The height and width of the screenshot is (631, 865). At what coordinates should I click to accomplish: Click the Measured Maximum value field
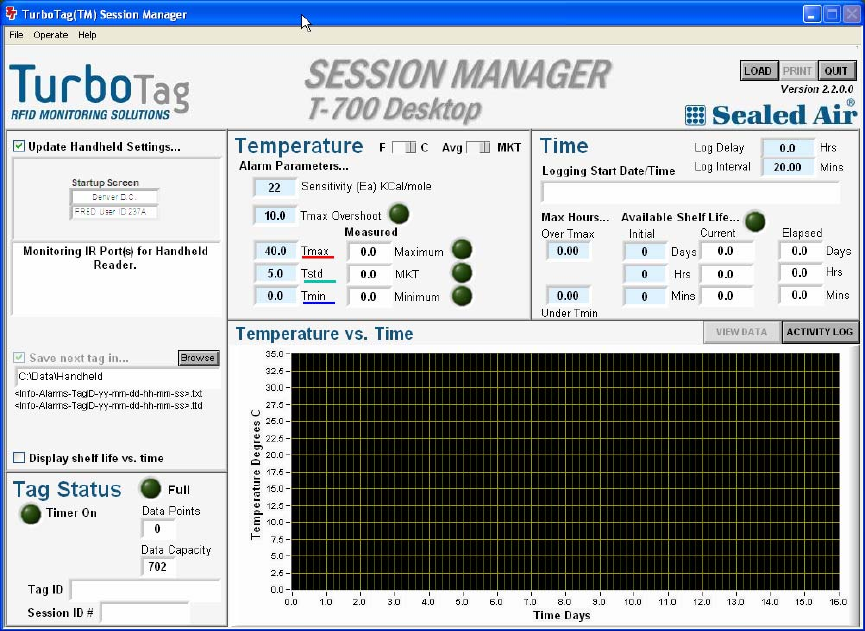point(369,252)
